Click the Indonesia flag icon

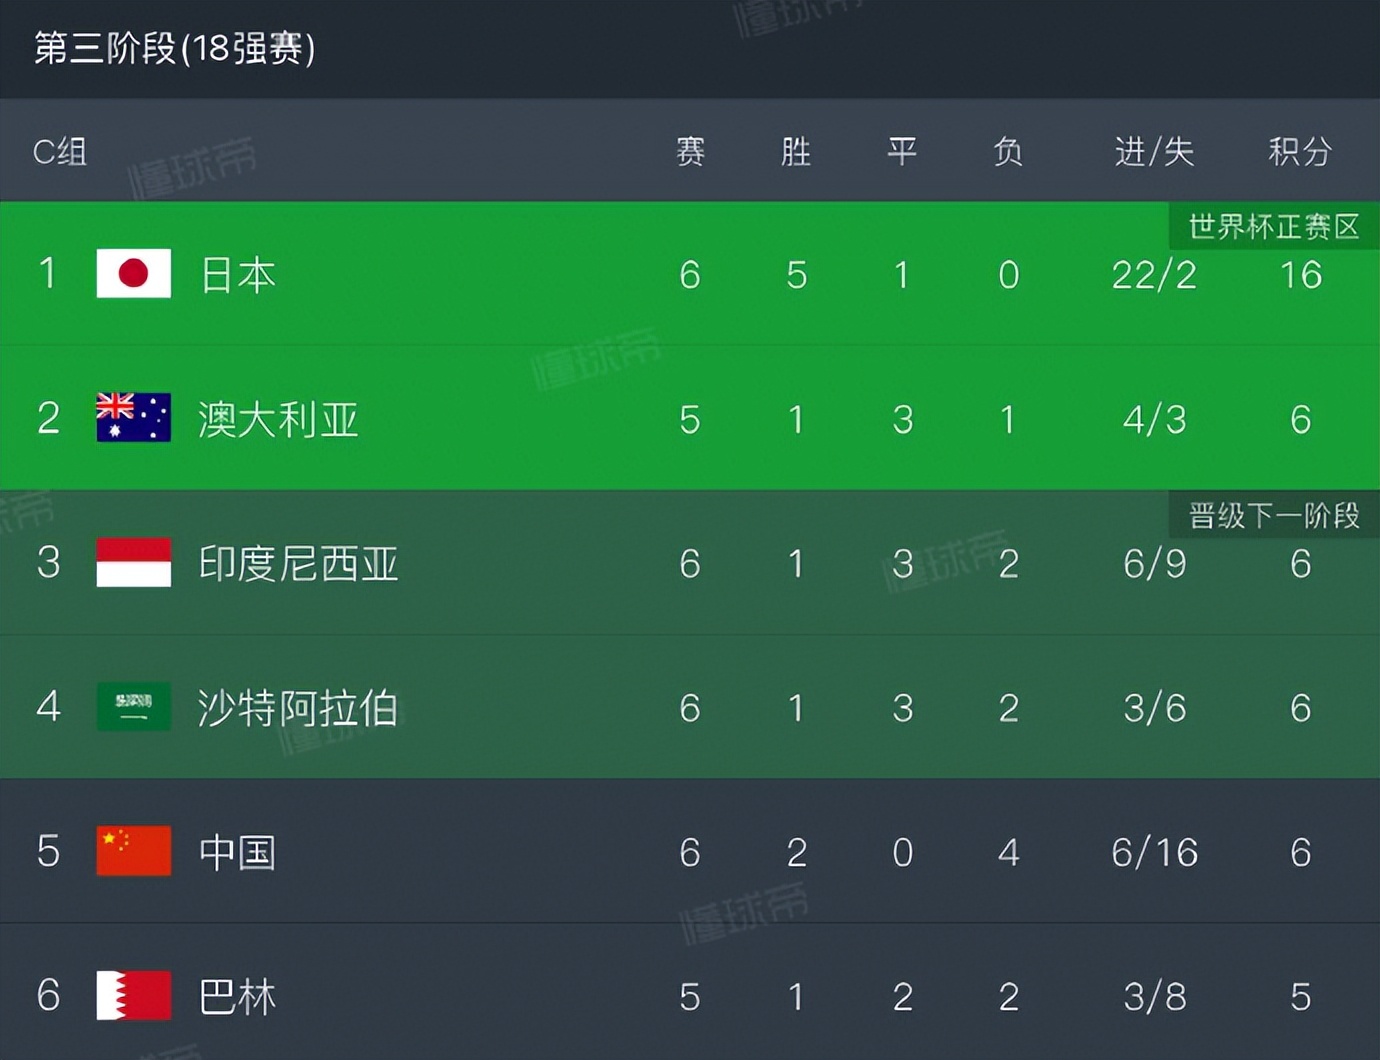[x=133, y=562]
